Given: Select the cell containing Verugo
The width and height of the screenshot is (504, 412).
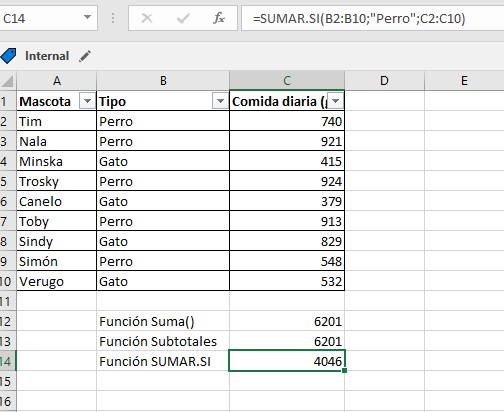Looking at the screenshot, I should coord(57,281).
